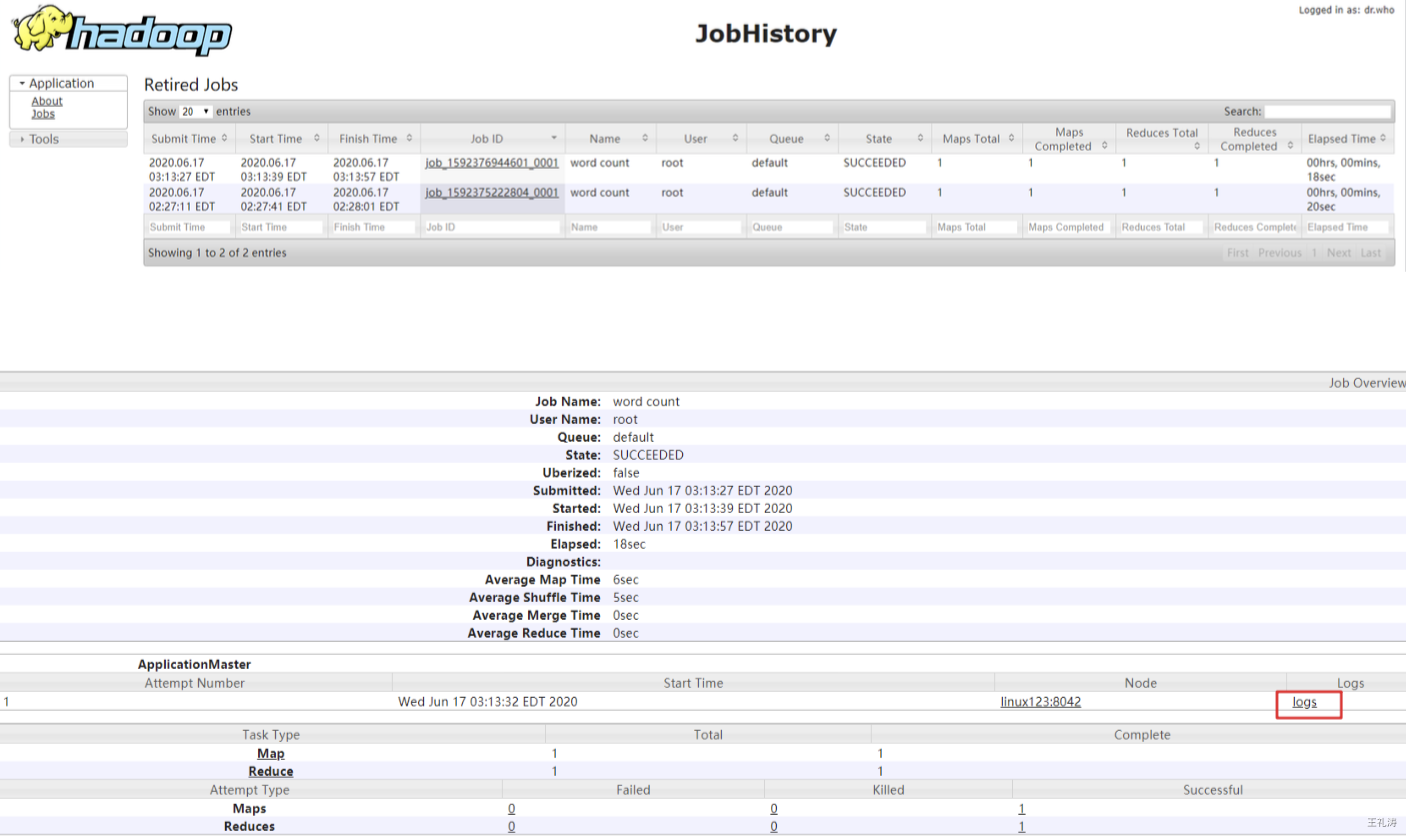The width and height of the screenshot is (1406, 836).
Task: Open the Failed count link for Maps
Action: click(x=512, y=808)
